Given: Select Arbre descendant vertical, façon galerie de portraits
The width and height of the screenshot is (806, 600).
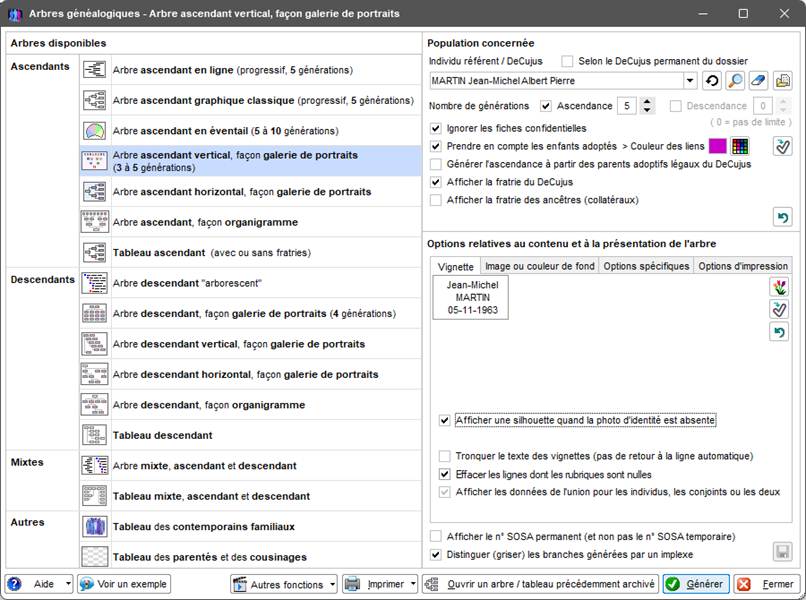Looking at the screenshot, I should (x=238, y=344).
